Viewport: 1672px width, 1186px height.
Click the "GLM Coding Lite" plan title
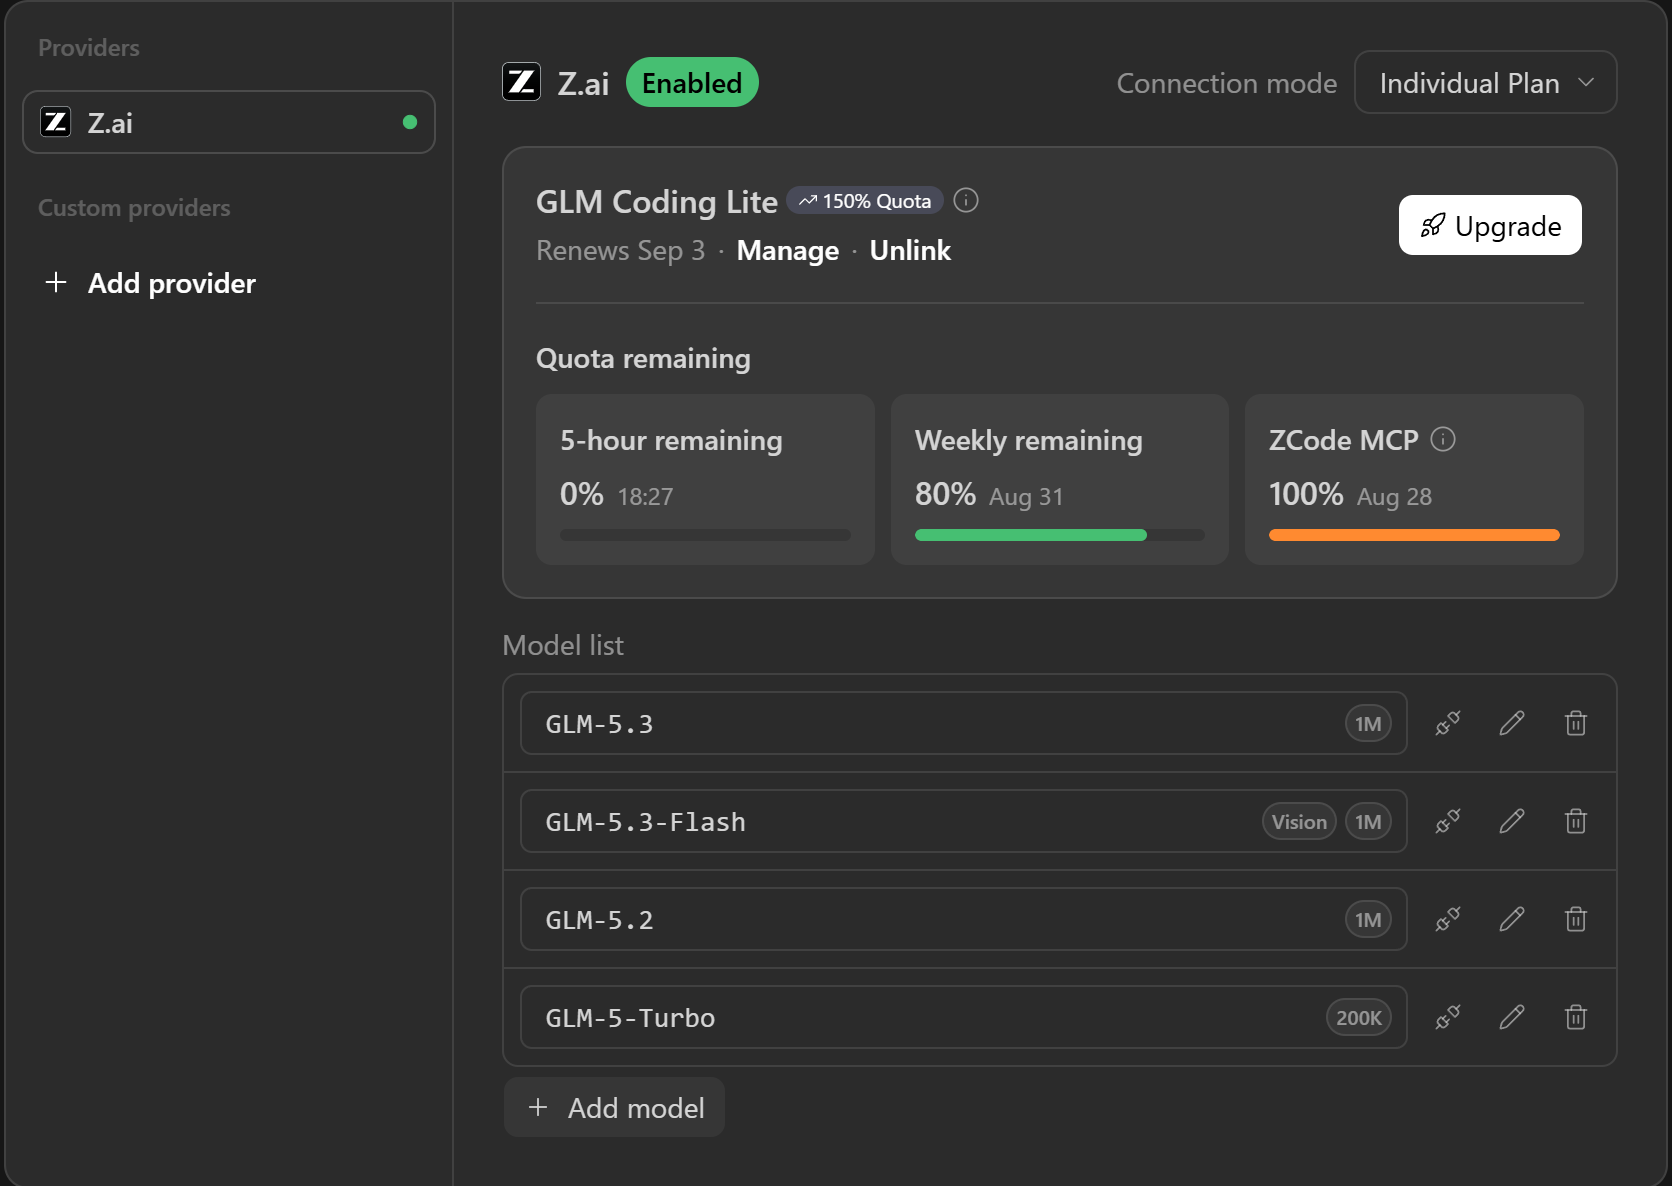657,201
